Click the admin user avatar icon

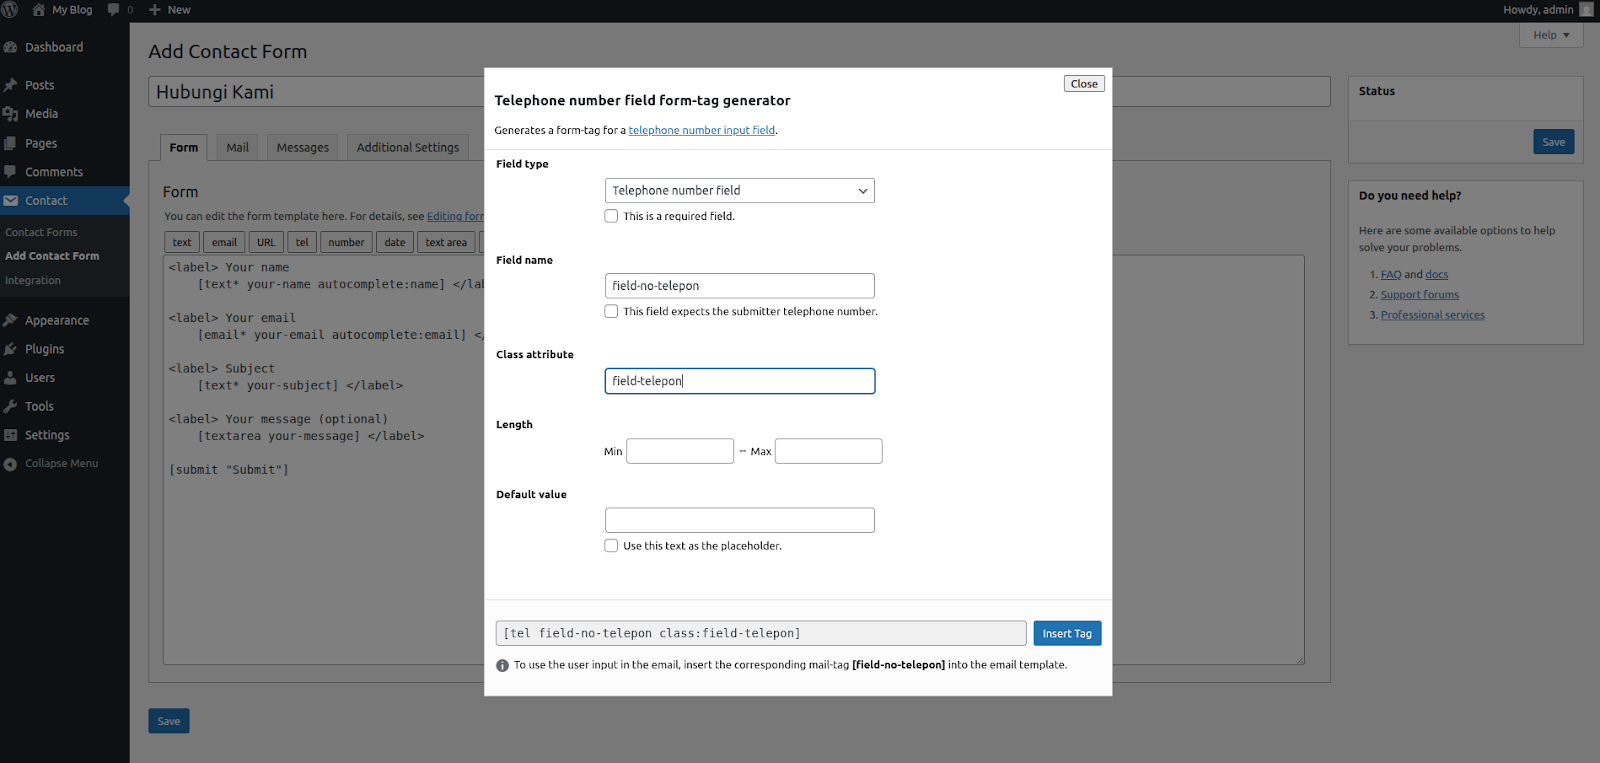pos(1586,10)
